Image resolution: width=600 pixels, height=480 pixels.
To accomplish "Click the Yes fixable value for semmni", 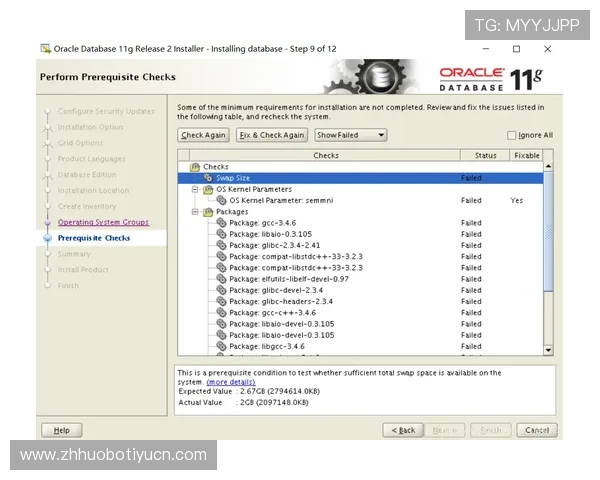I will pos(517,200).
